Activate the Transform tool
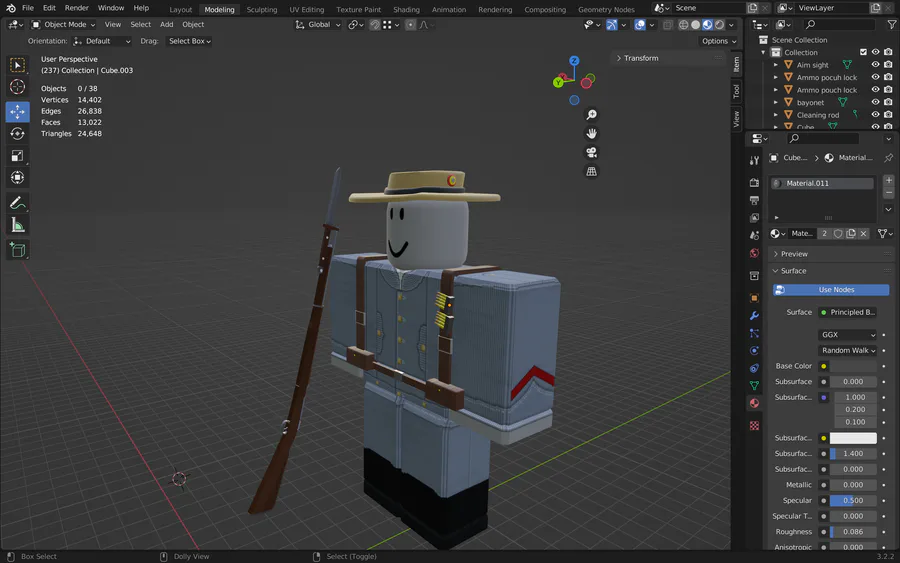This screenshot has width=900, height=563. pos(17,178)
